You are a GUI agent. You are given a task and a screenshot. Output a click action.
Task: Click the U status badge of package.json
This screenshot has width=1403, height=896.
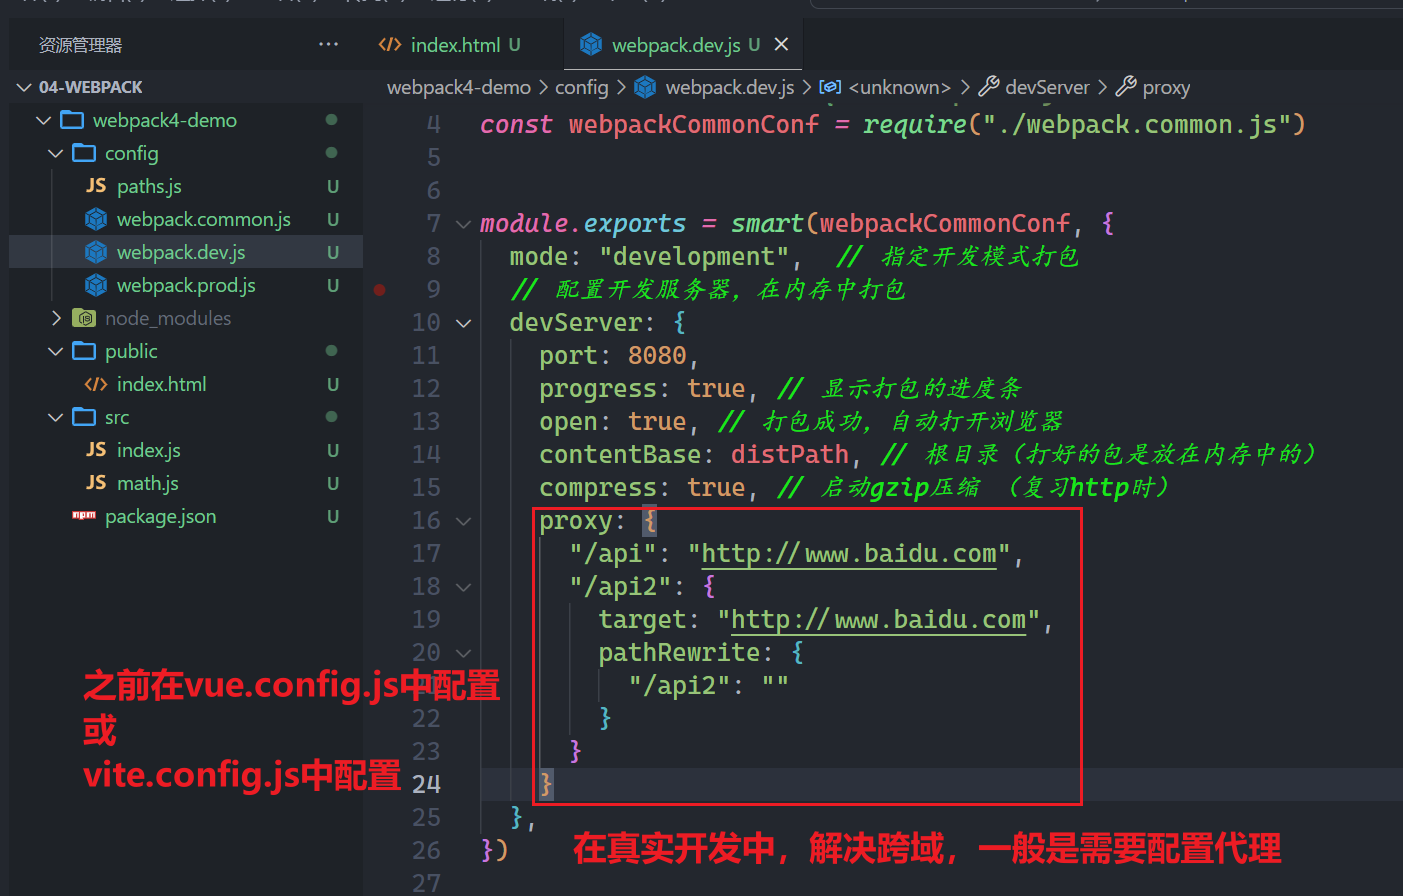[333, 516]
